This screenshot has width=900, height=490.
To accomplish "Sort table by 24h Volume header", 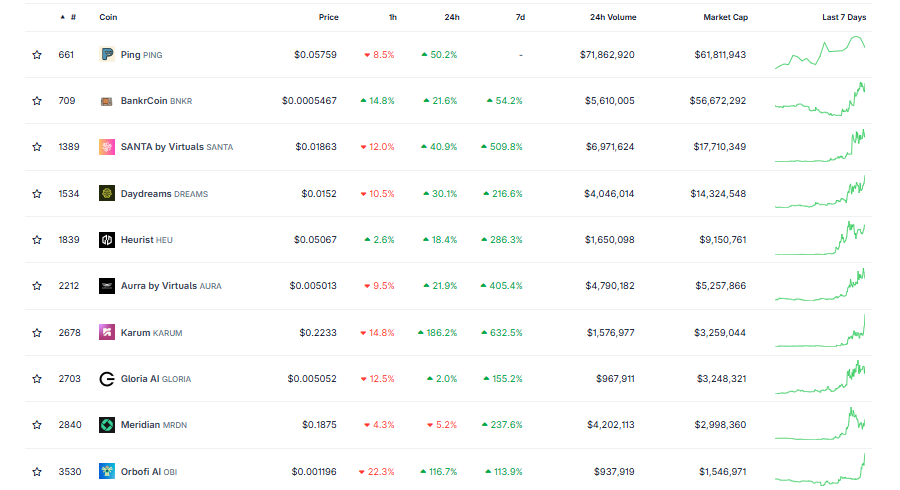I will (612, 17).
